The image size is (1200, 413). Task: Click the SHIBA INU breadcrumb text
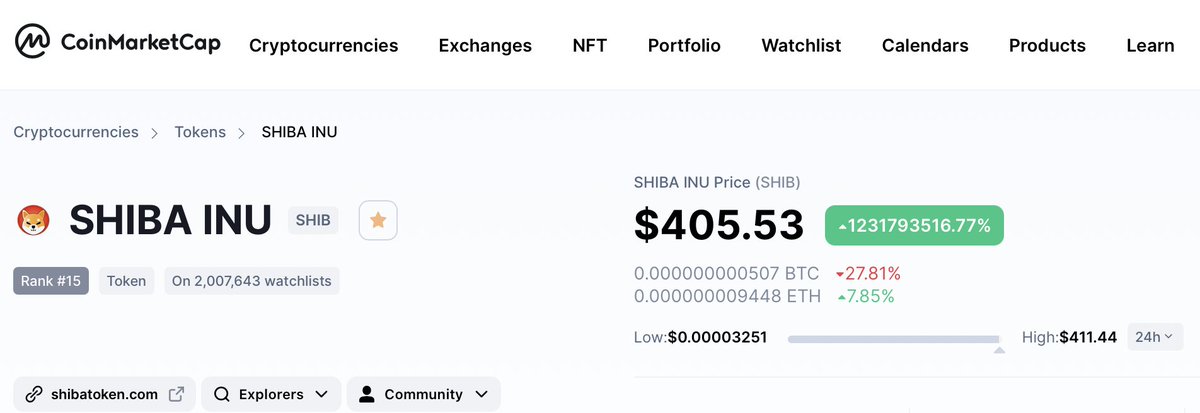(x=299, y=132)
